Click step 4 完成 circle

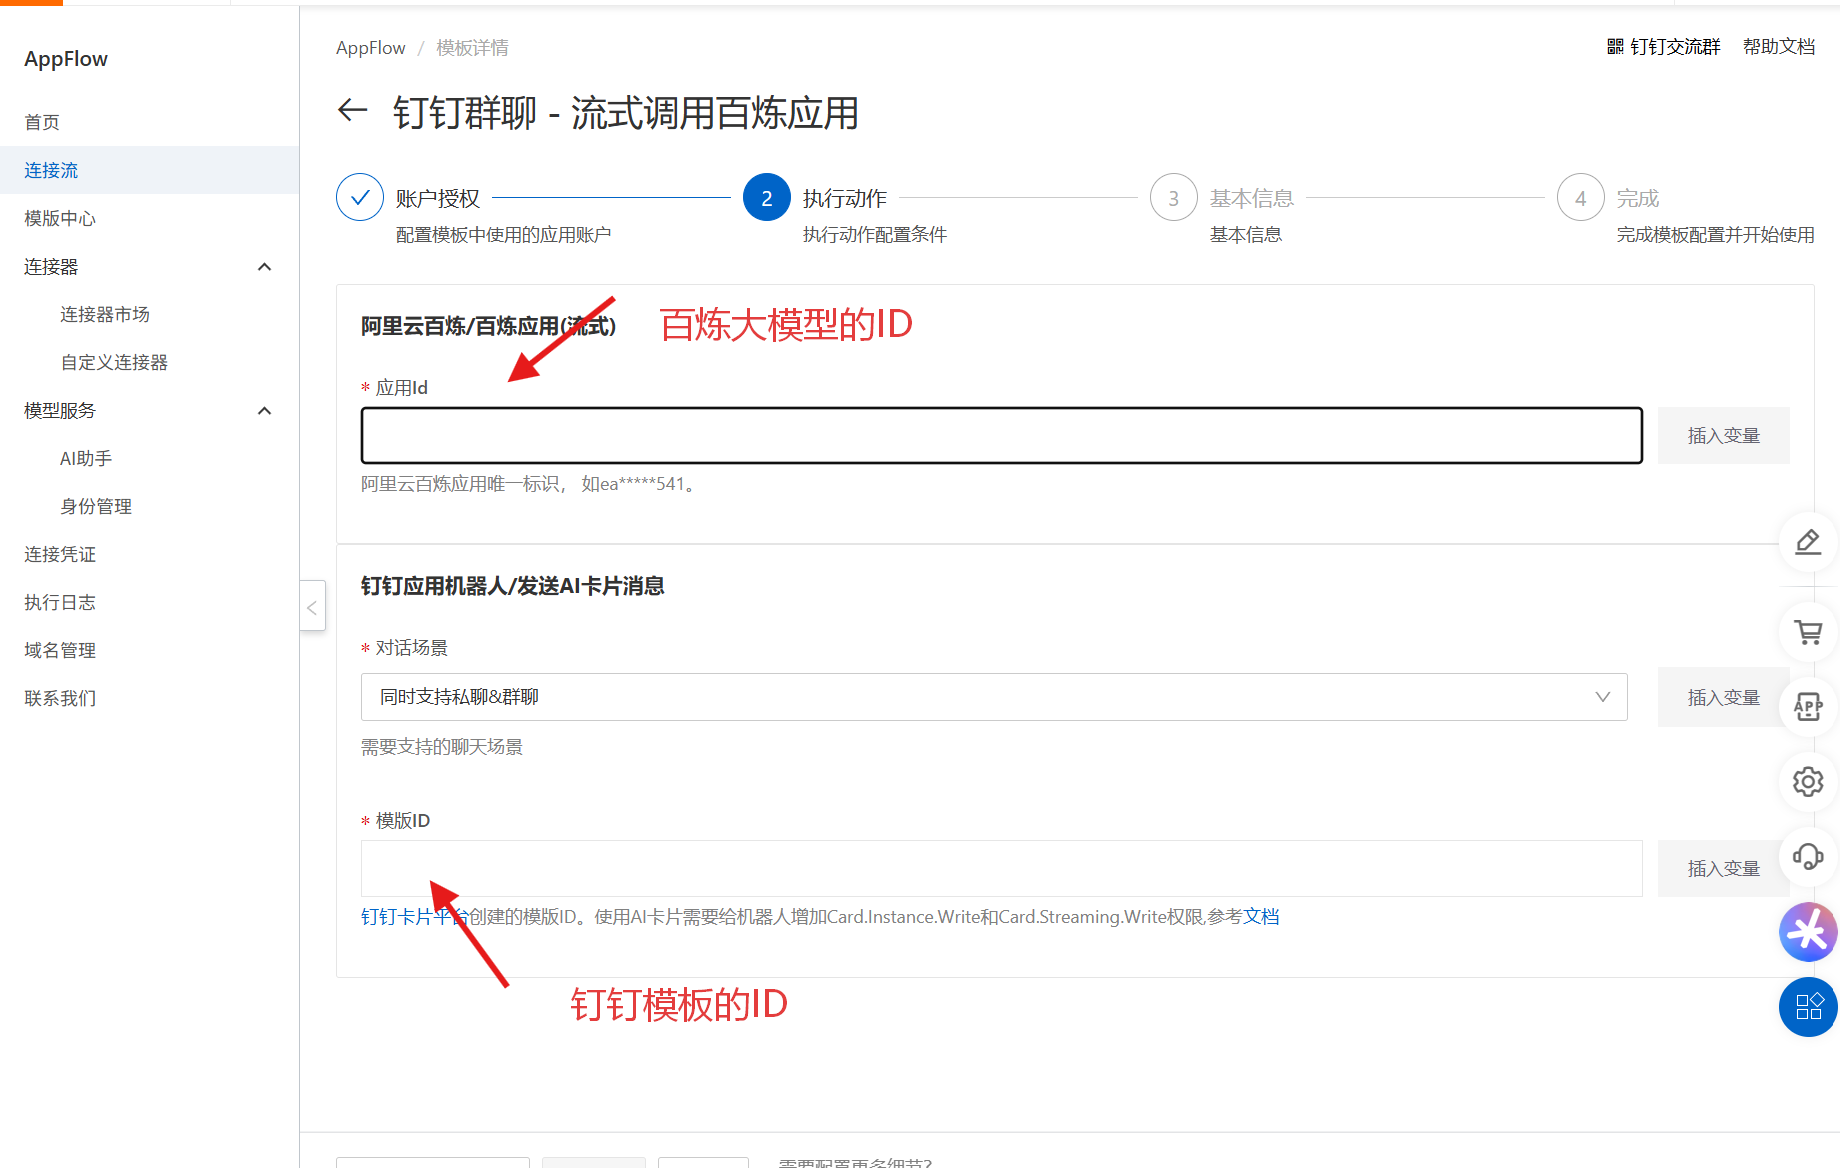click(x=1581, y=197)
